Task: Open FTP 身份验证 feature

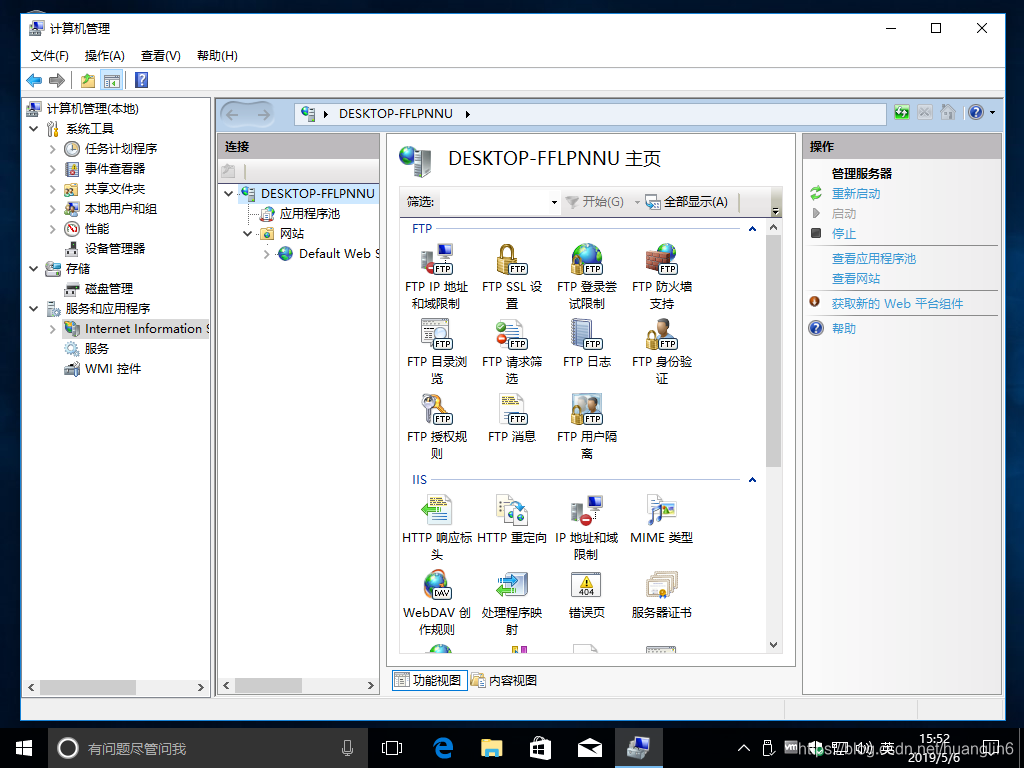Action: pos(662,352)
